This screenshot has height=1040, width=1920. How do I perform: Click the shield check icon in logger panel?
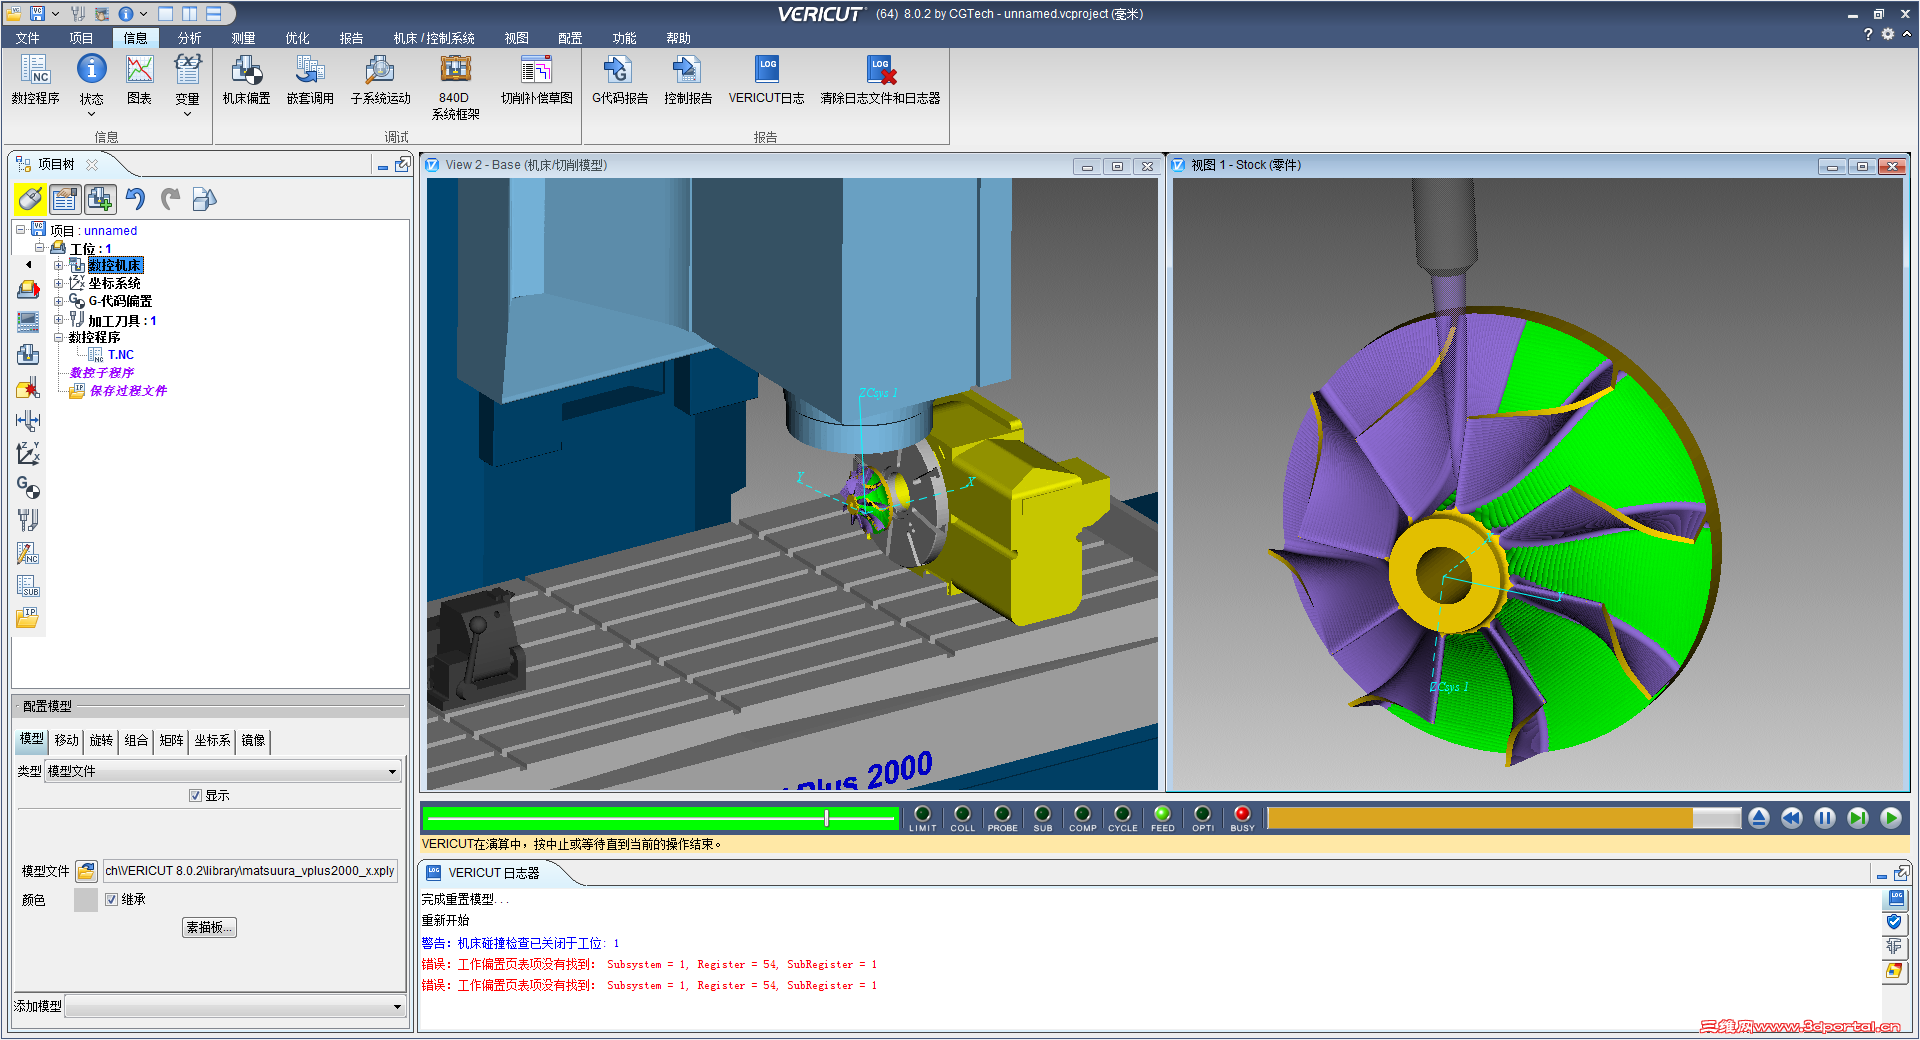point(1894,922)
